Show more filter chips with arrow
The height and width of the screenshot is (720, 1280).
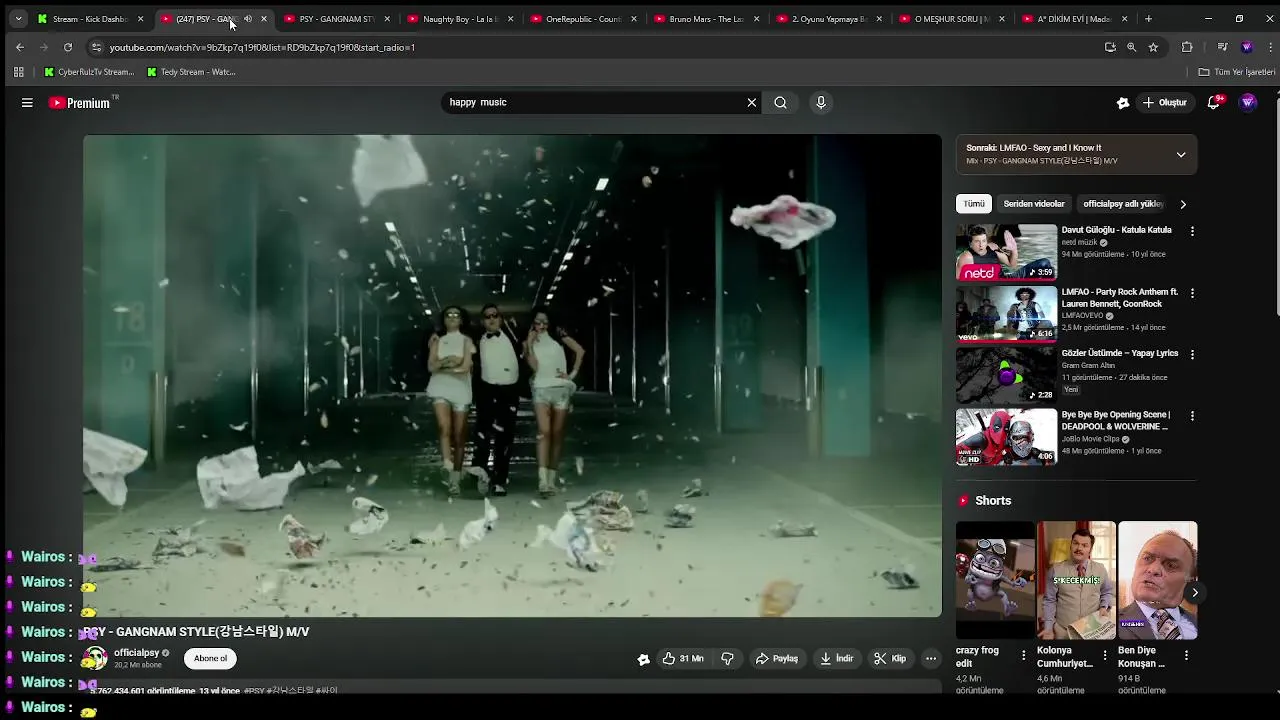[1183, 204]
